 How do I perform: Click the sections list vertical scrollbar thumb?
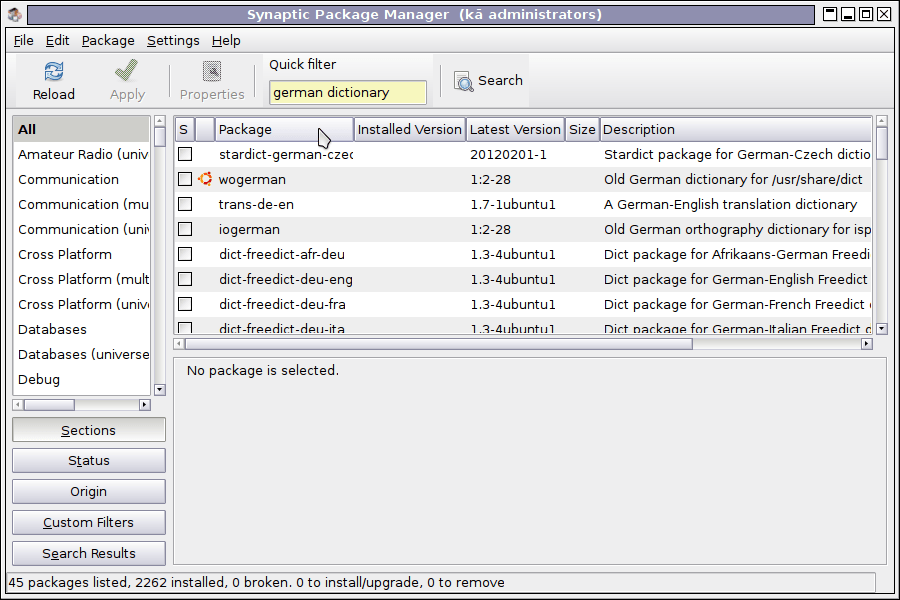(160, 137)
